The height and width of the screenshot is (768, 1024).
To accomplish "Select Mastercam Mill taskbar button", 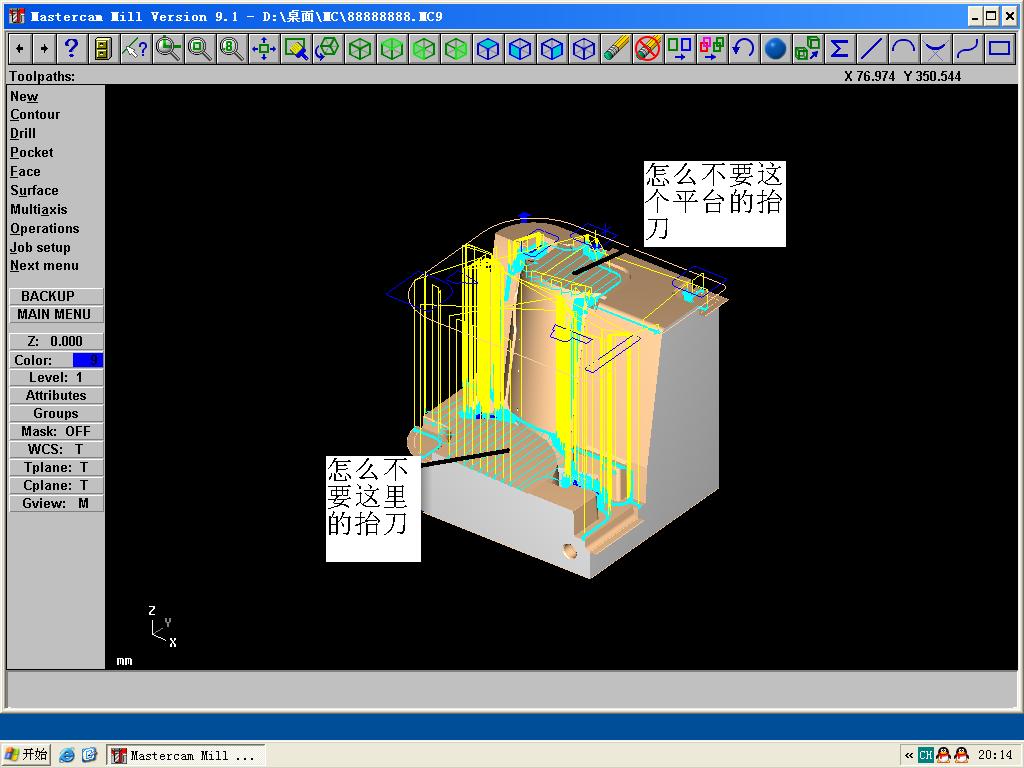I will 186,756.
